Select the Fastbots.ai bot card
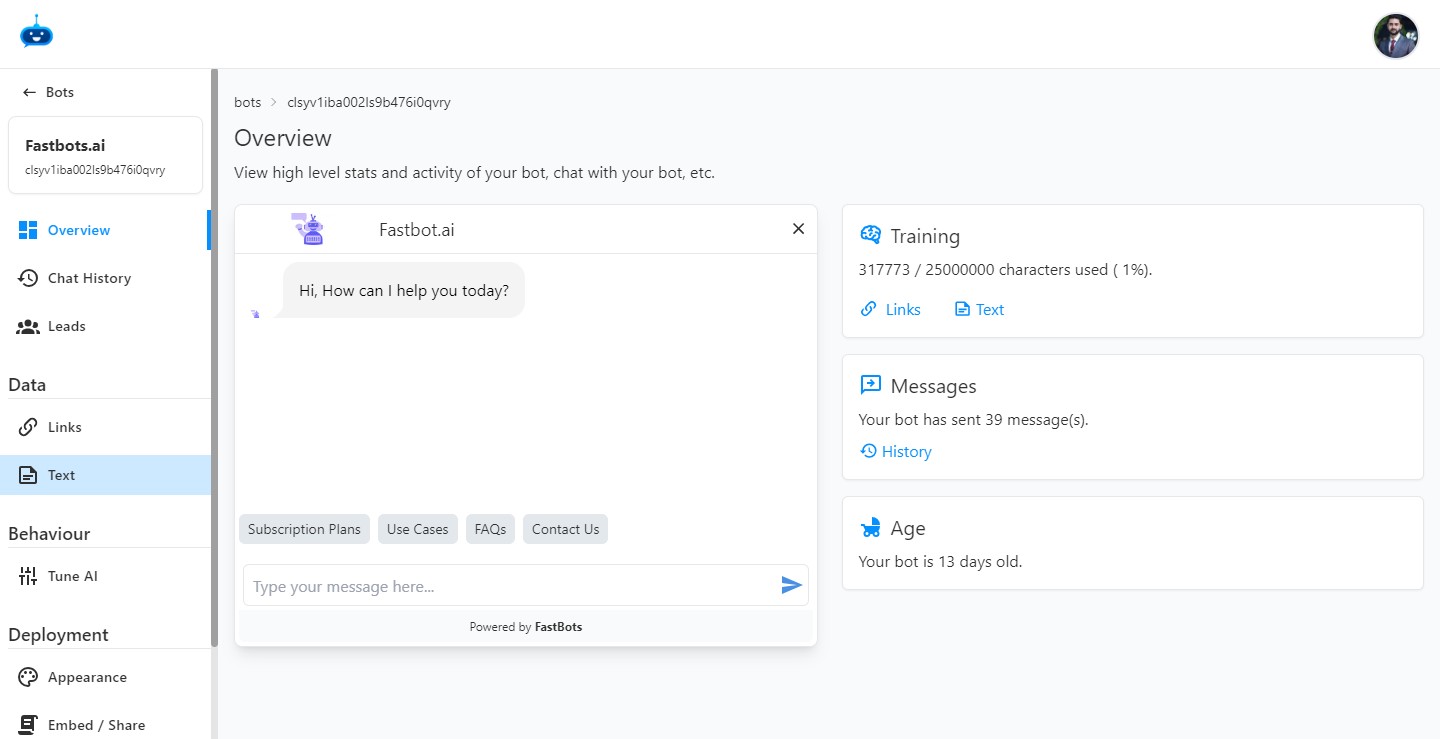 (x=105, y=155)
